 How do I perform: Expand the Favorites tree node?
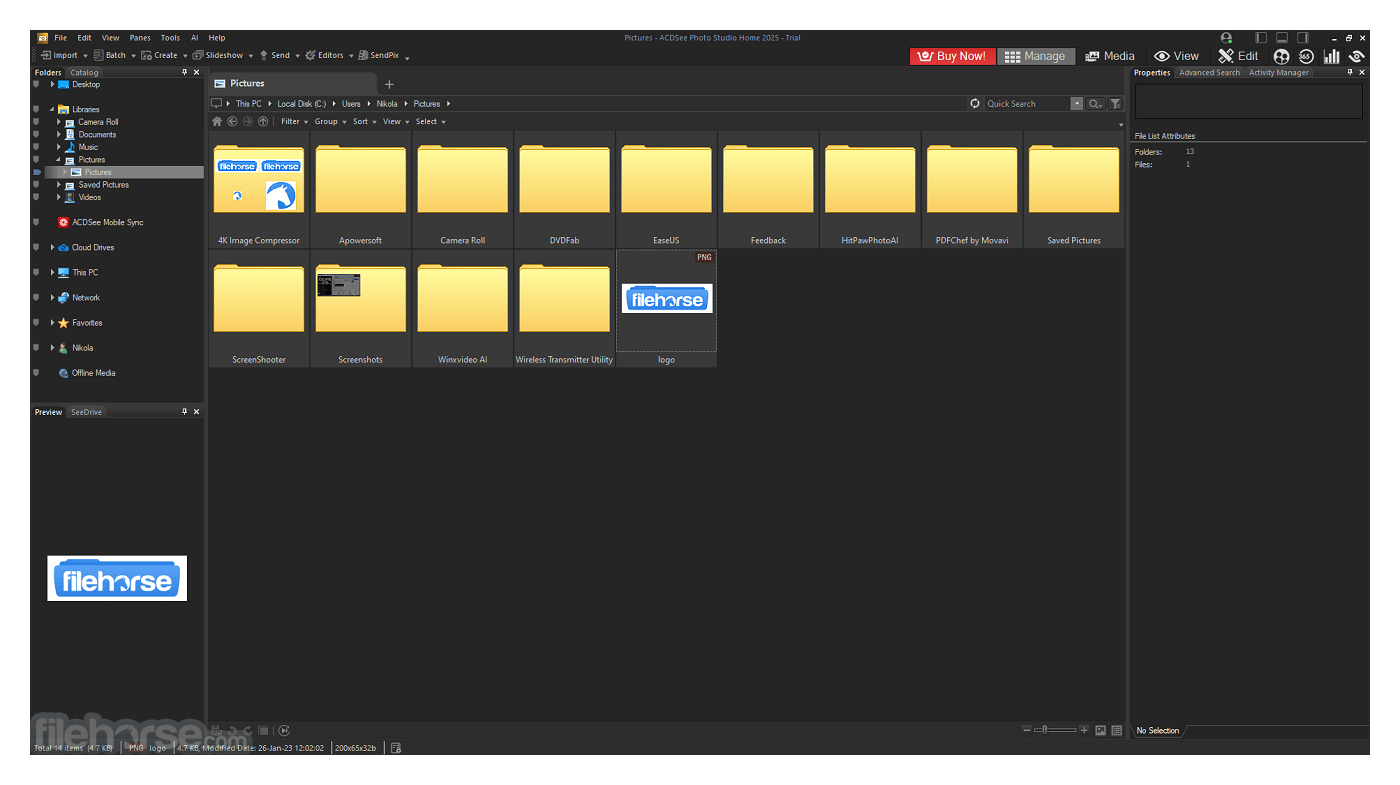point(52,323)
